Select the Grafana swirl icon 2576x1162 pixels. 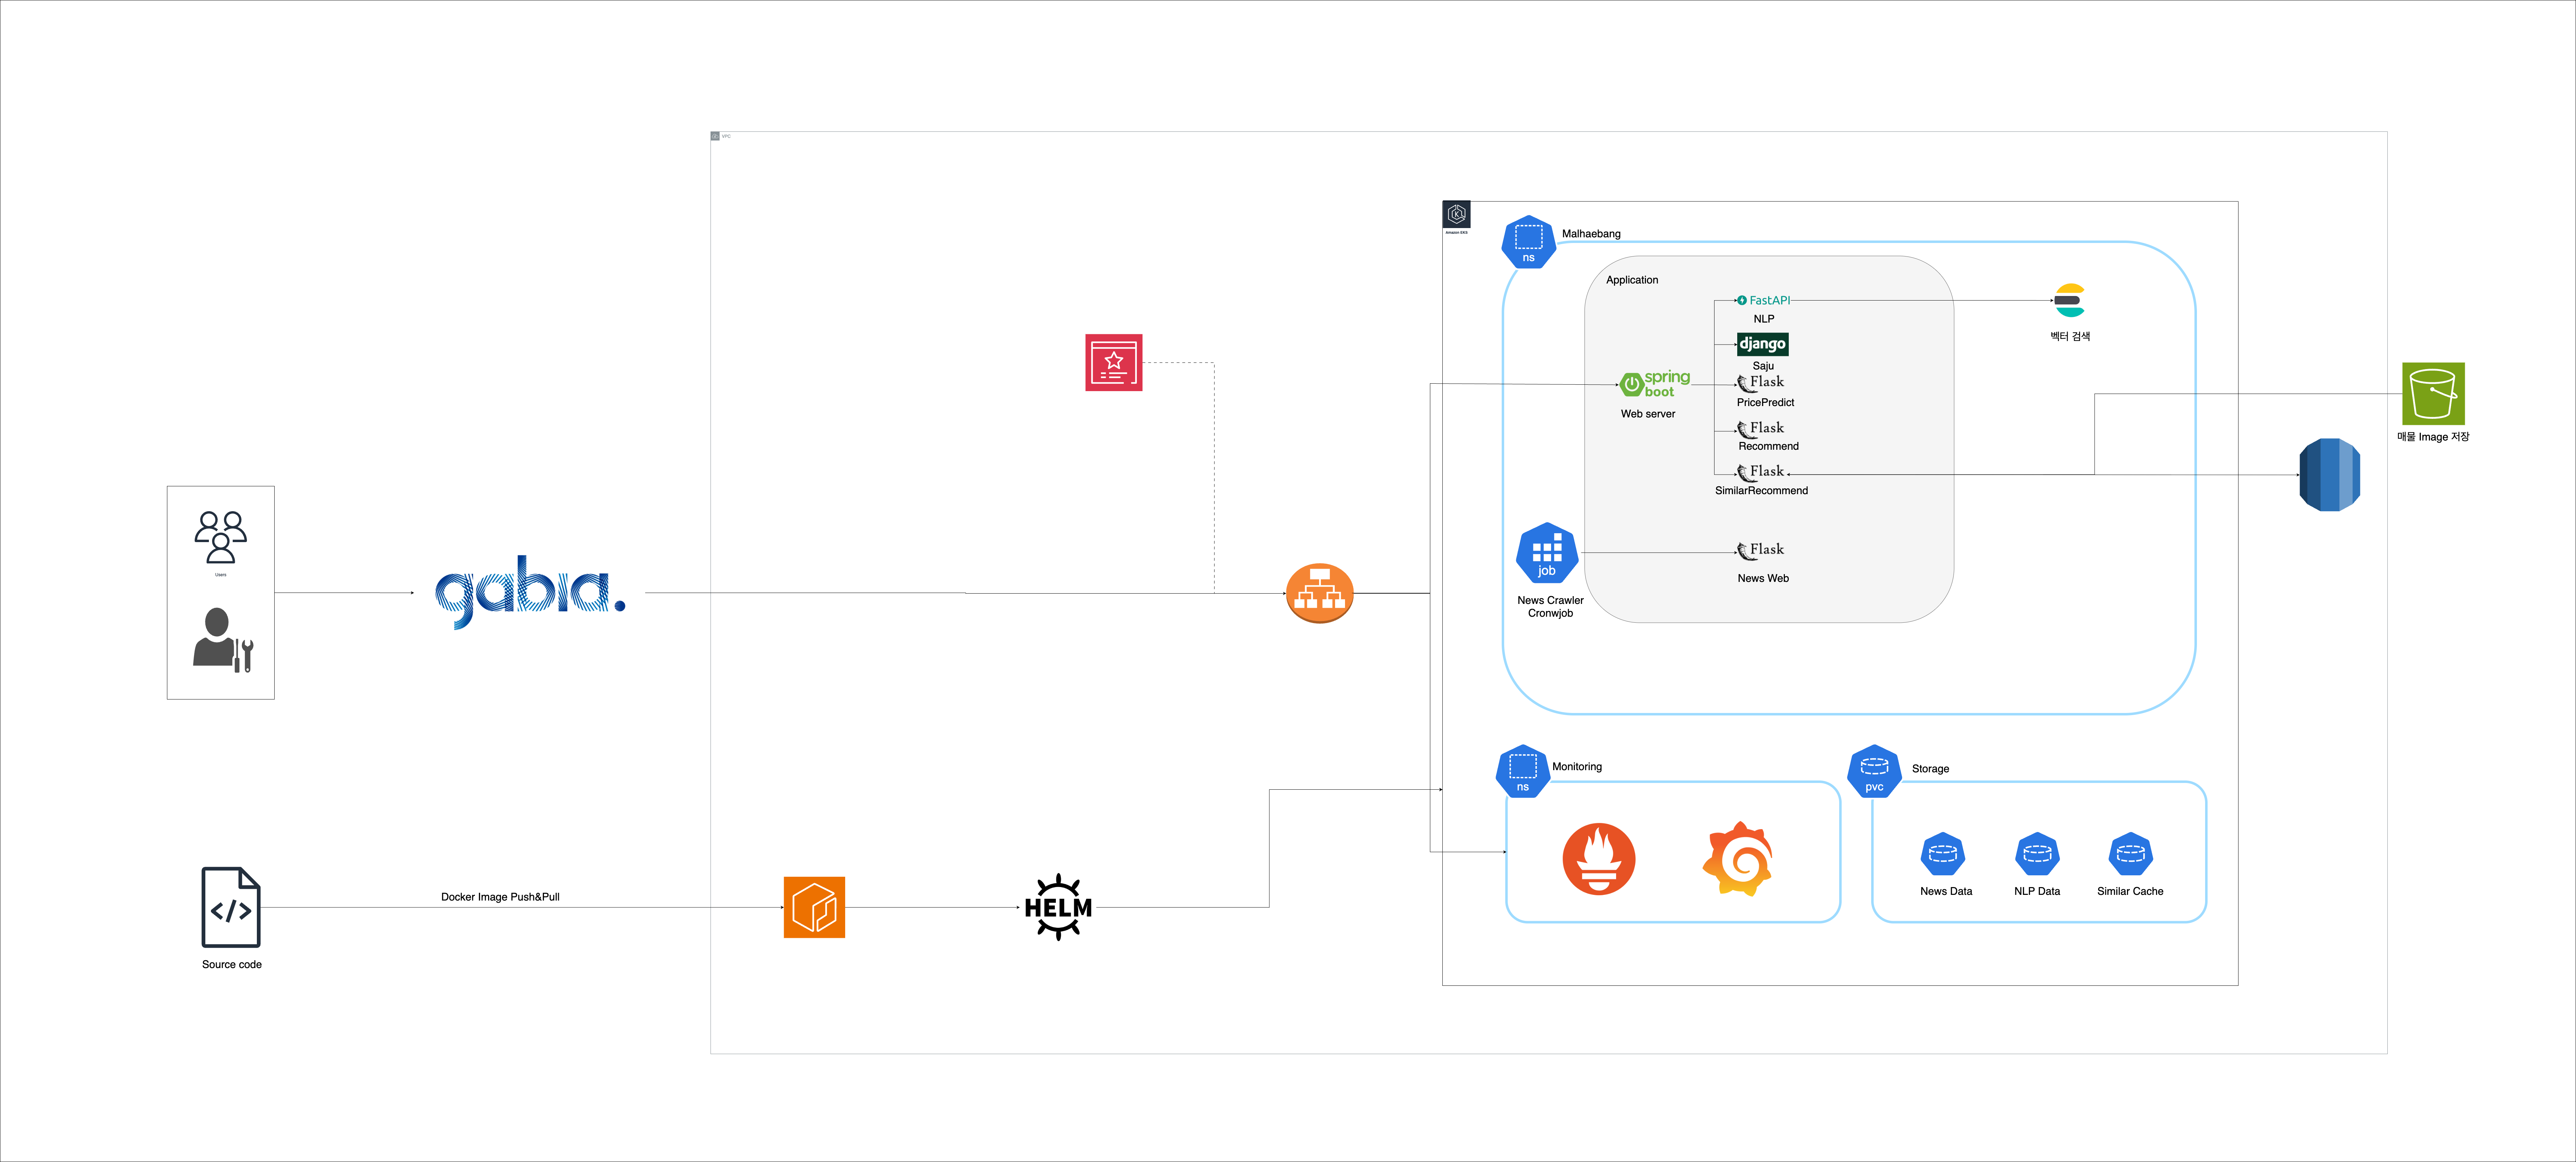click(x=1738, y=859)
